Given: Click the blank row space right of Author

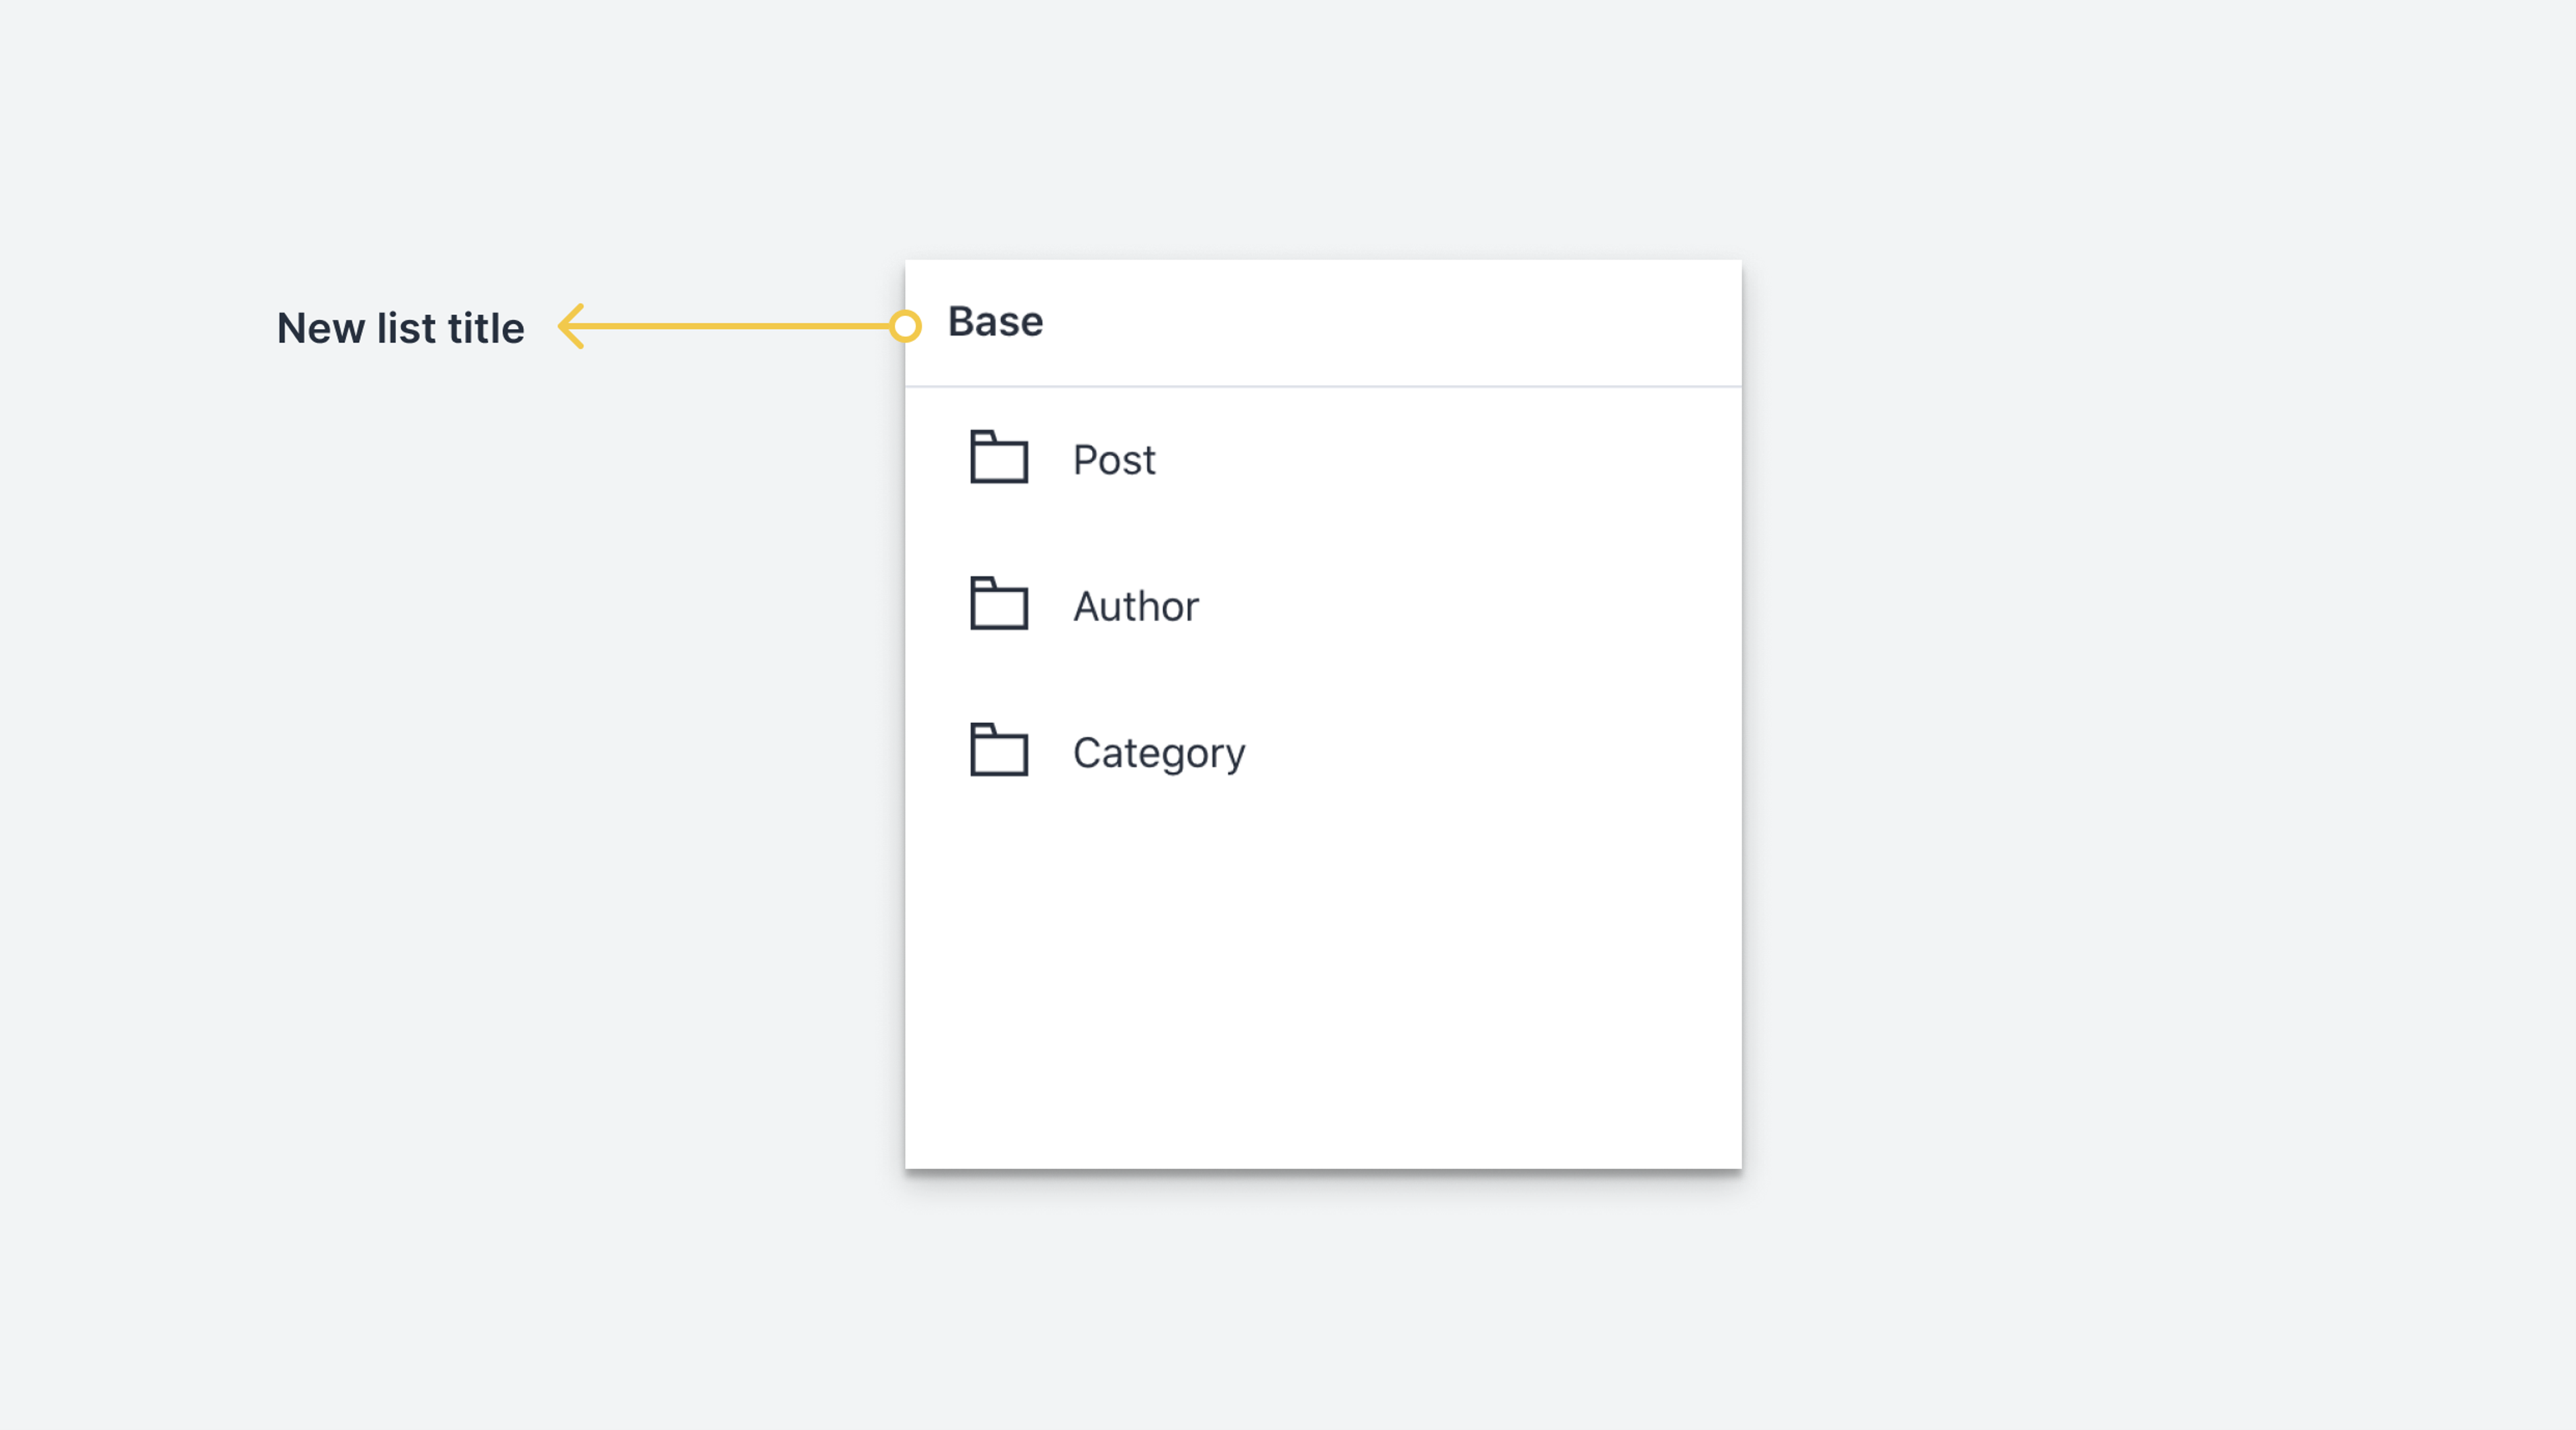Looking at the screenshot, I should pyautogui.click(x=1450, y=606).
